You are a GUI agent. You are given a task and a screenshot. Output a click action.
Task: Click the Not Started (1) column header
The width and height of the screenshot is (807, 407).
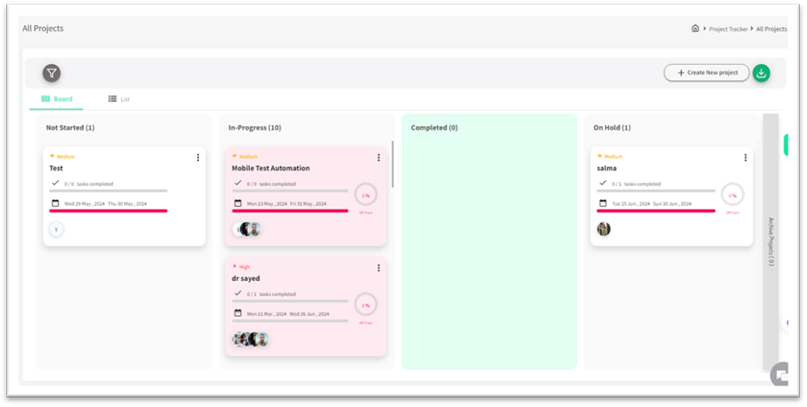(x=70, y=128)
